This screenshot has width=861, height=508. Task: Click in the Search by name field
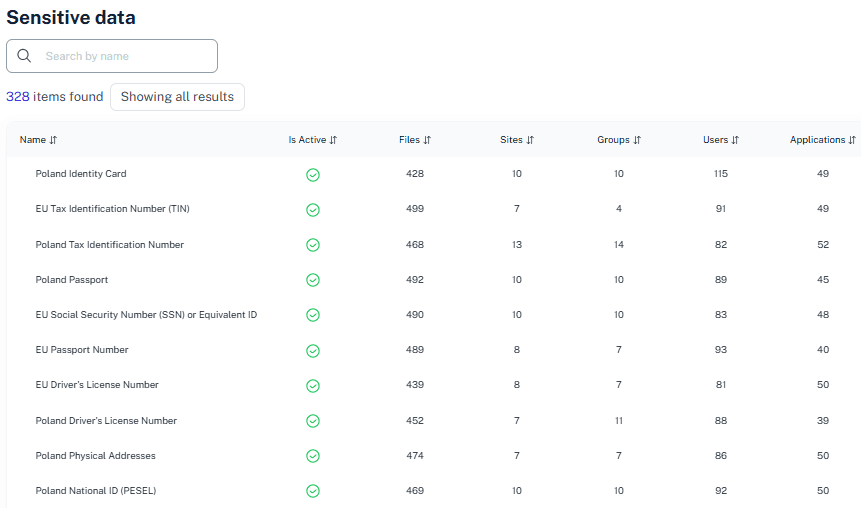click(x=125, y=56)
